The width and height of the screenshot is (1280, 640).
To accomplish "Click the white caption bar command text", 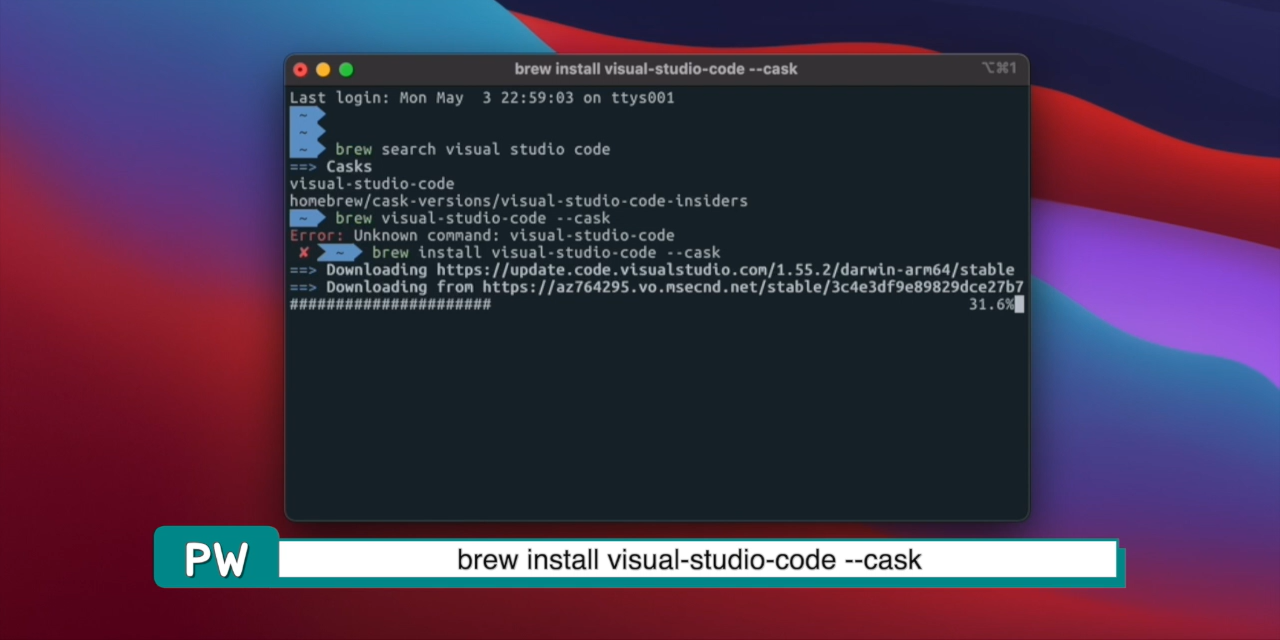I will click(x=689, y=559).
